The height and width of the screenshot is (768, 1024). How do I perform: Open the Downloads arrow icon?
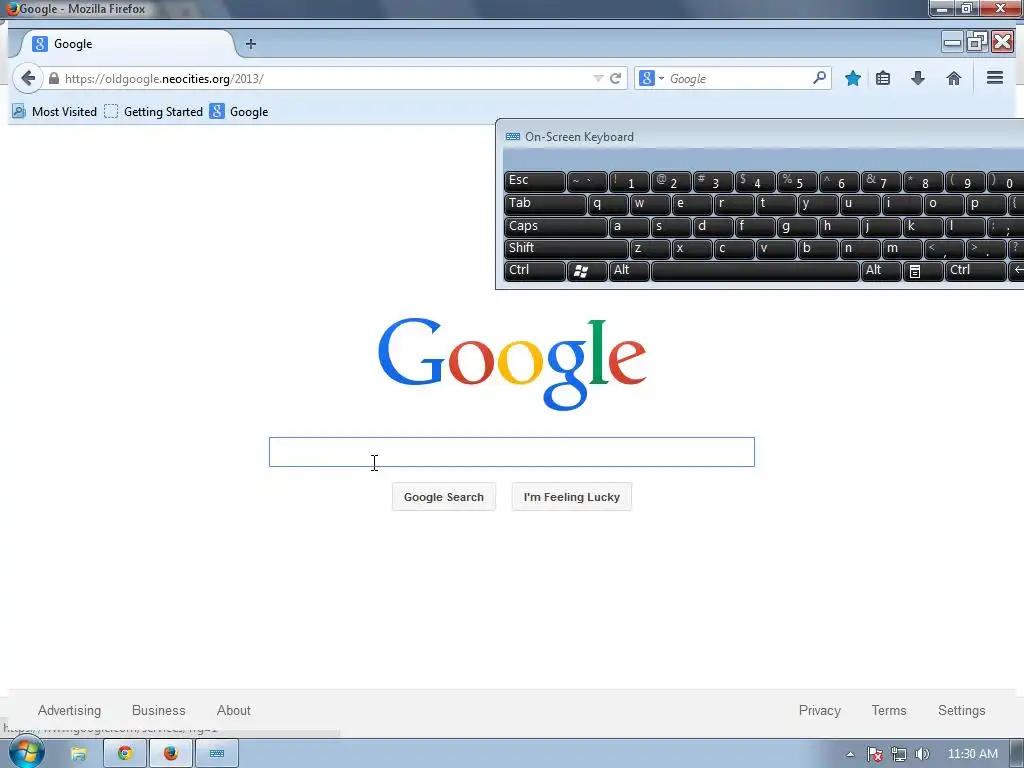click(x=918, y=78)
